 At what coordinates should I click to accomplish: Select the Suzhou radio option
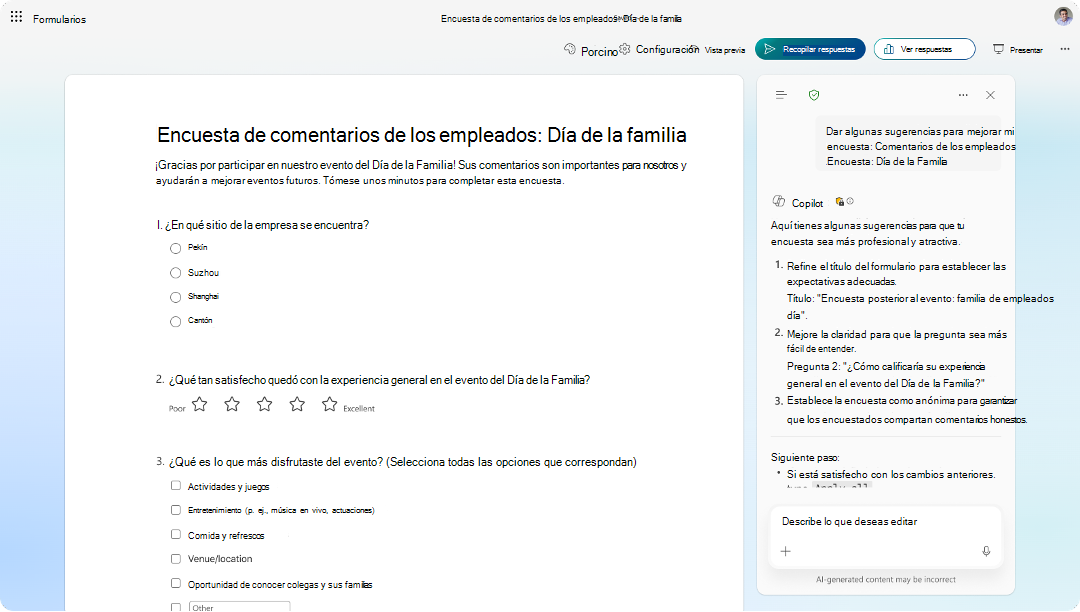click(x=176, y=273)
